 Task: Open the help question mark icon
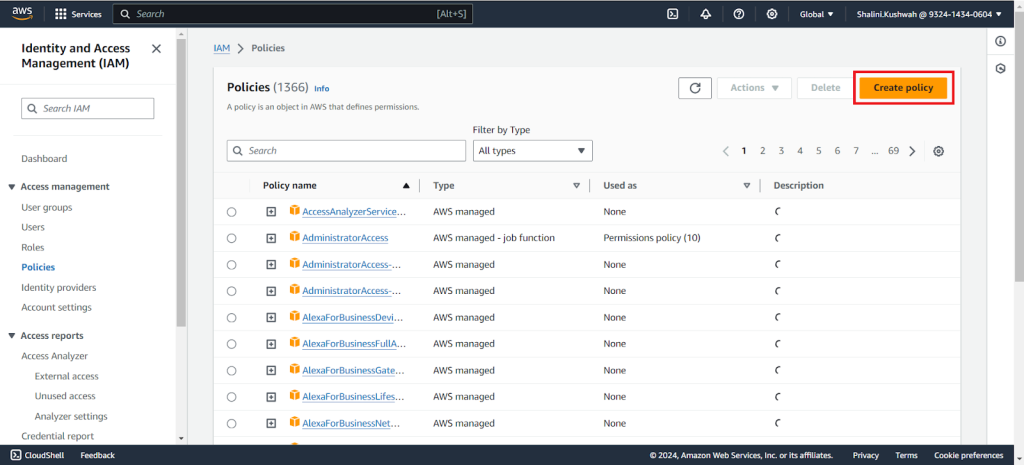coord(739,14)
